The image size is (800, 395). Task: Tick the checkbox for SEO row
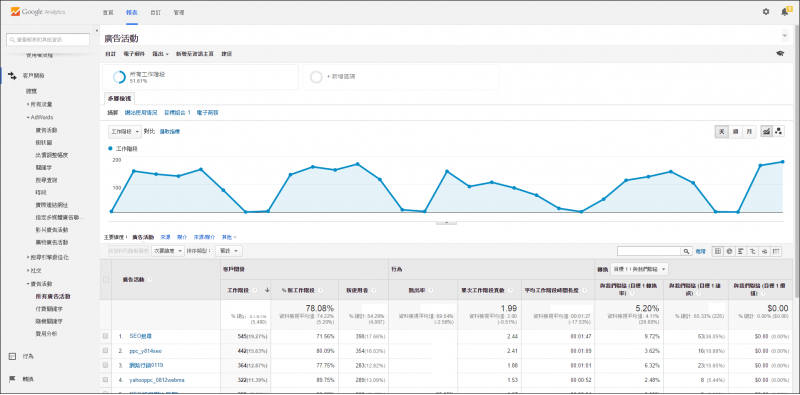coord(105,336)
